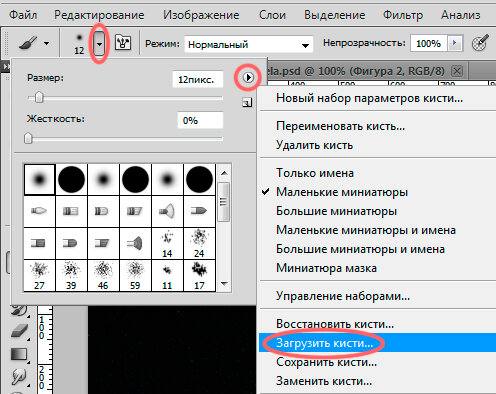The image size is (496, 394).
Task: Open the Выделение menu
Action: (334, 15)
